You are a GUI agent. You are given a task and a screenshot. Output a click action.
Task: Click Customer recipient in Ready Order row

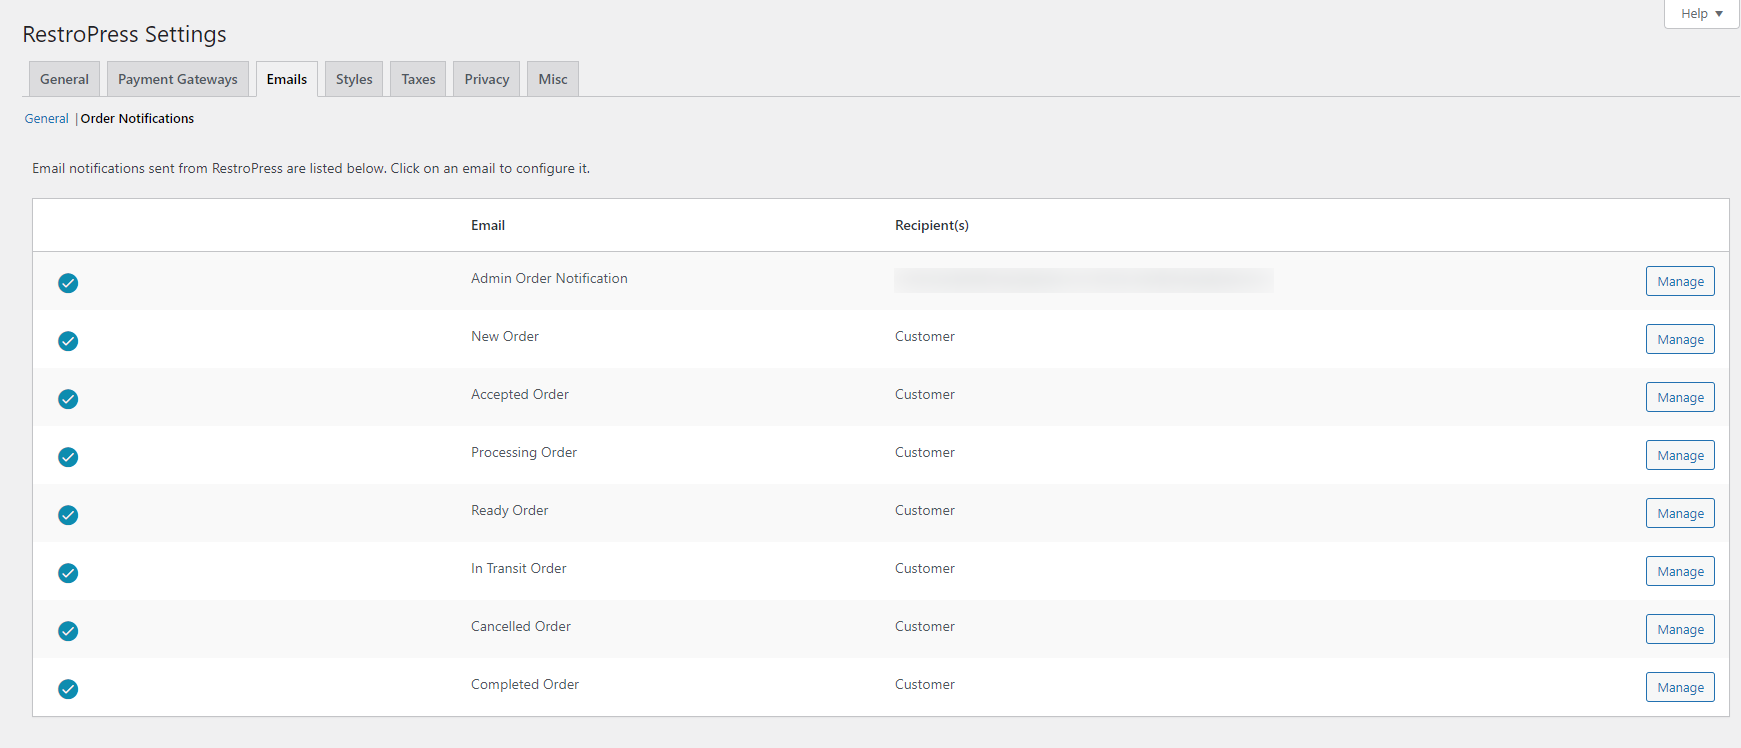925,510
